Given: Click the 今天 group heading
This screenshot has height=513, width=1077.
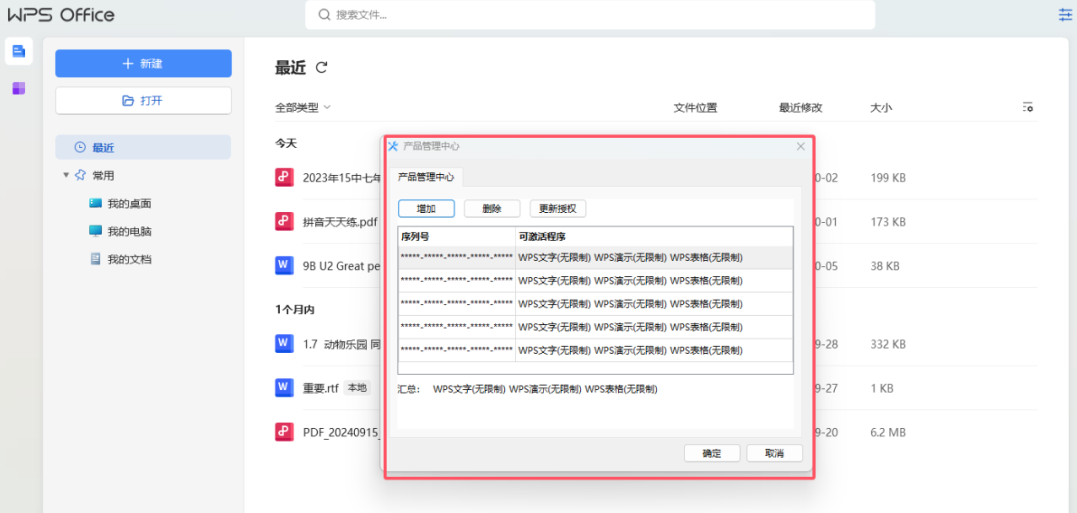Looking at the screenshot, I should click(x=286, y=144).
